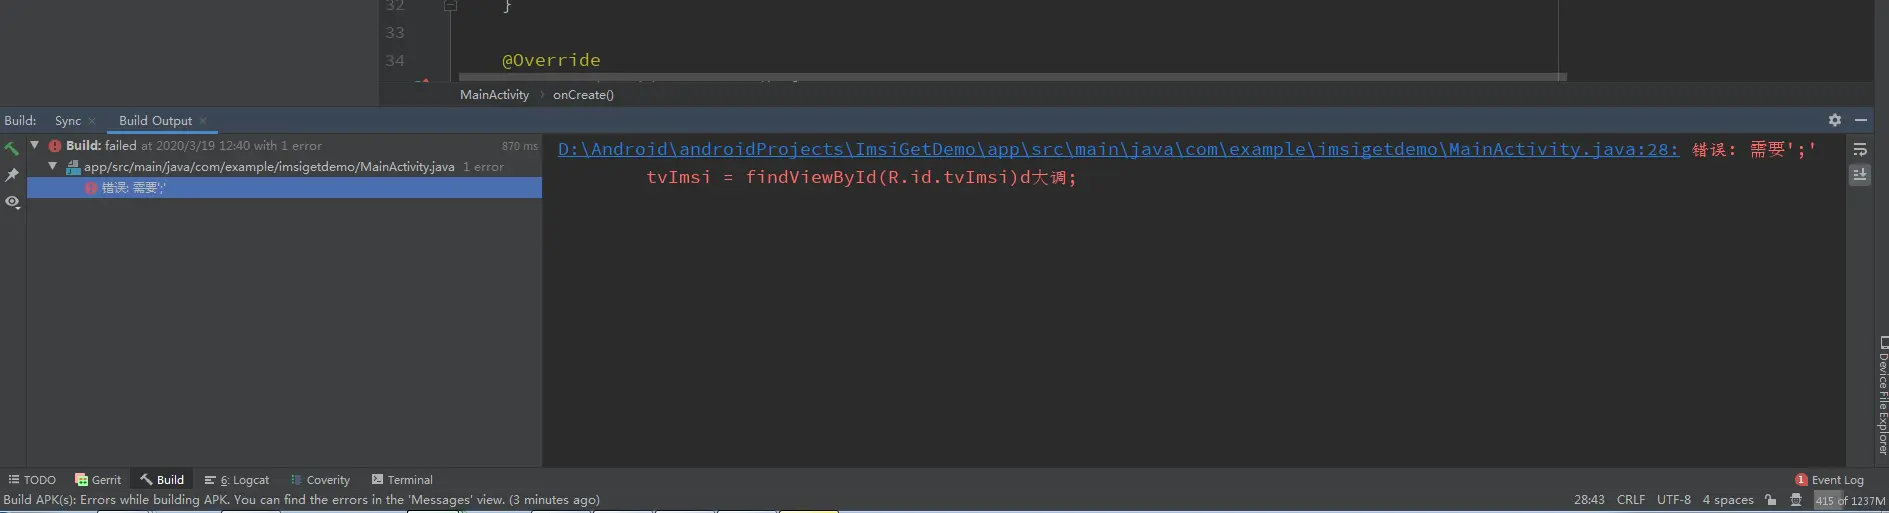
Task: Close the Sync tab
Action: tap(92, 121)
